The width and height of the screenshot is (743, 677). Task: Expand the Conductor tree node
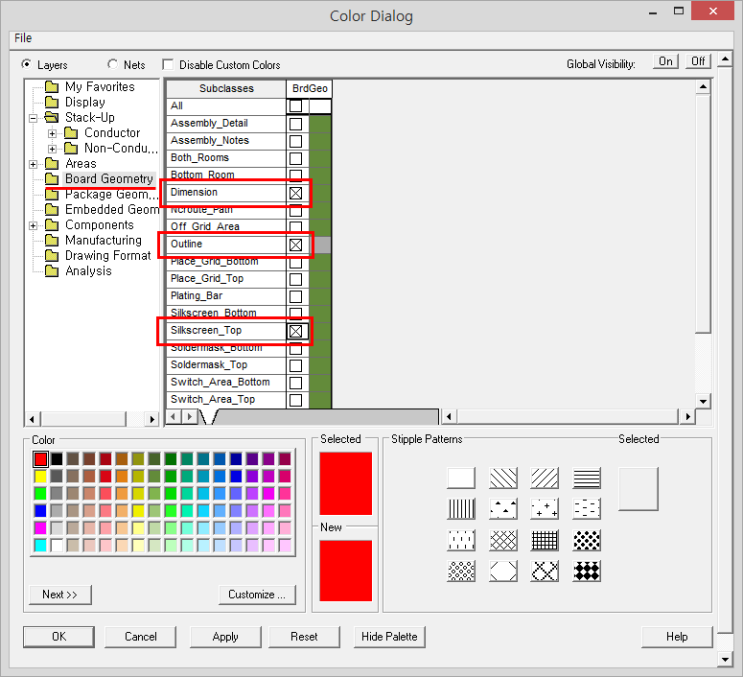coord(53,133)
